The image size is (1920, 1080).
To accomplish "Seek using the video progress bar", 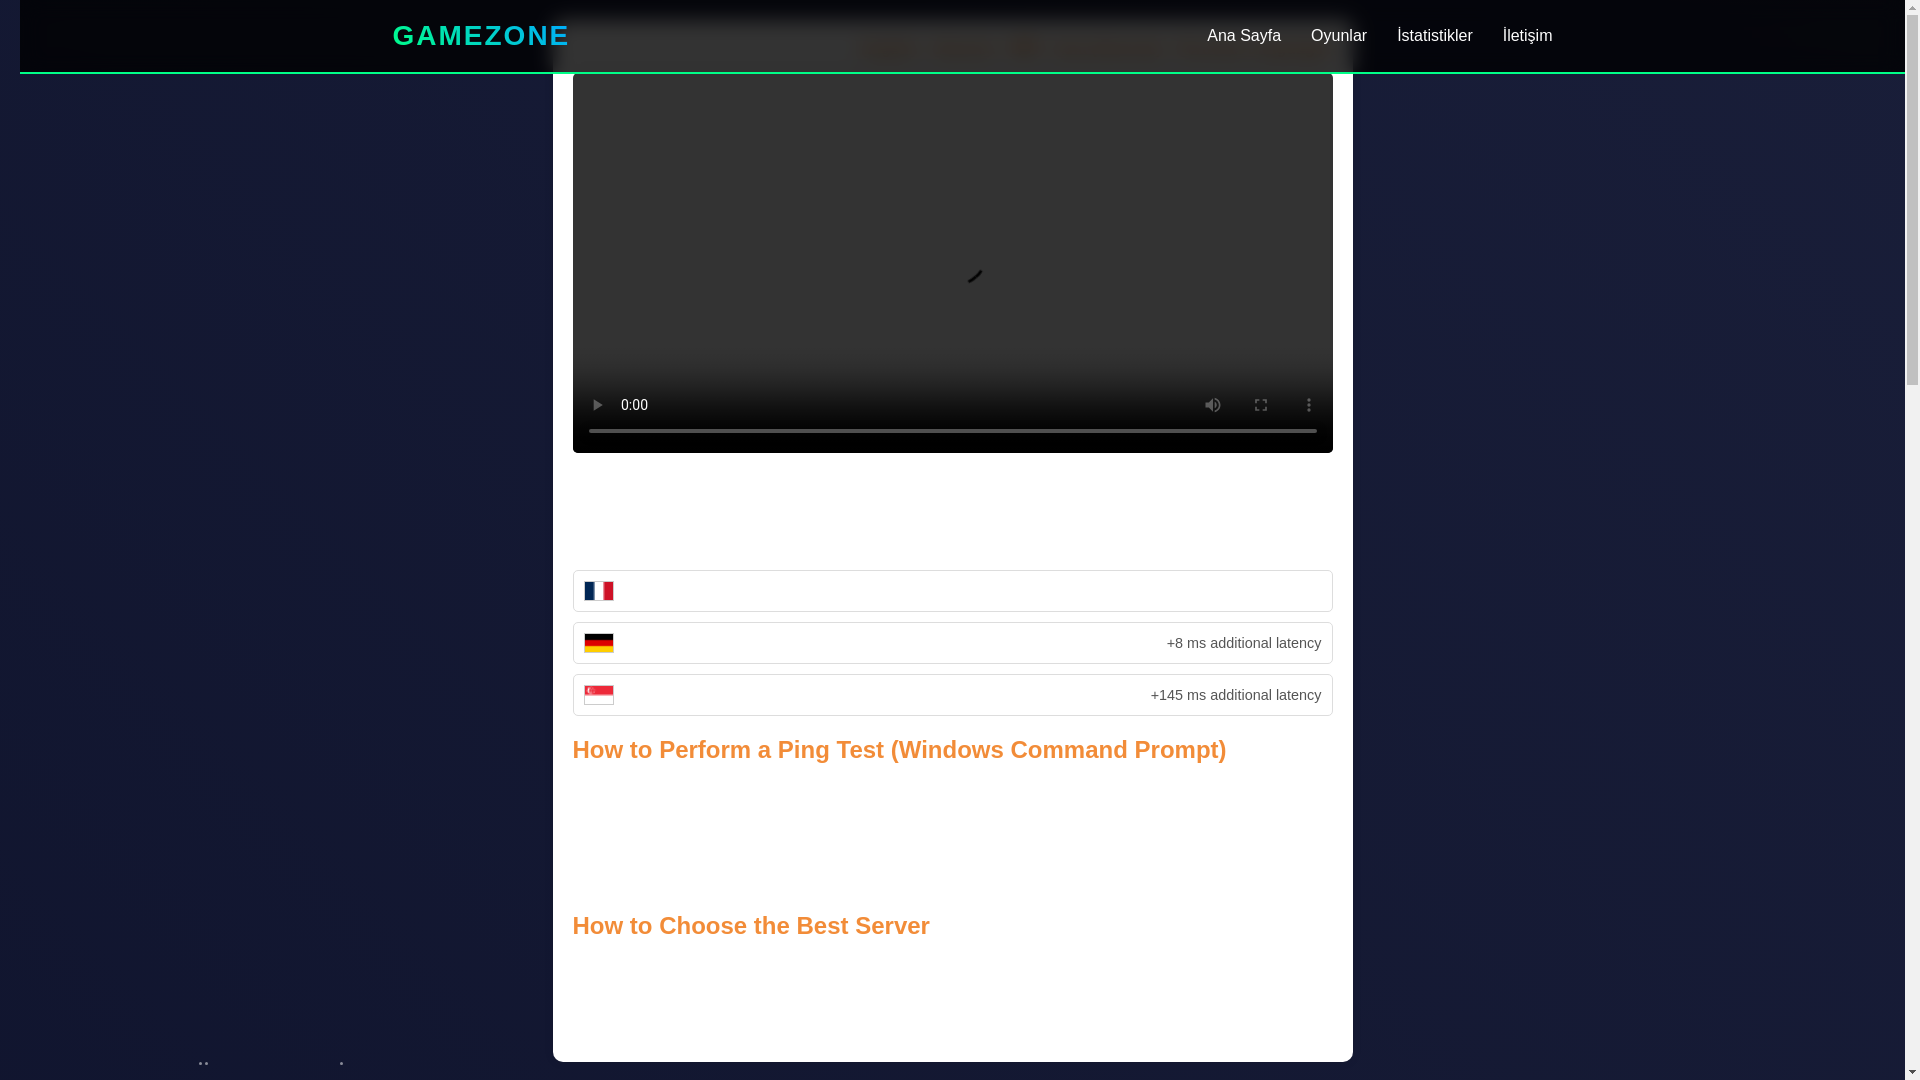I will click(x=952, y=431).
